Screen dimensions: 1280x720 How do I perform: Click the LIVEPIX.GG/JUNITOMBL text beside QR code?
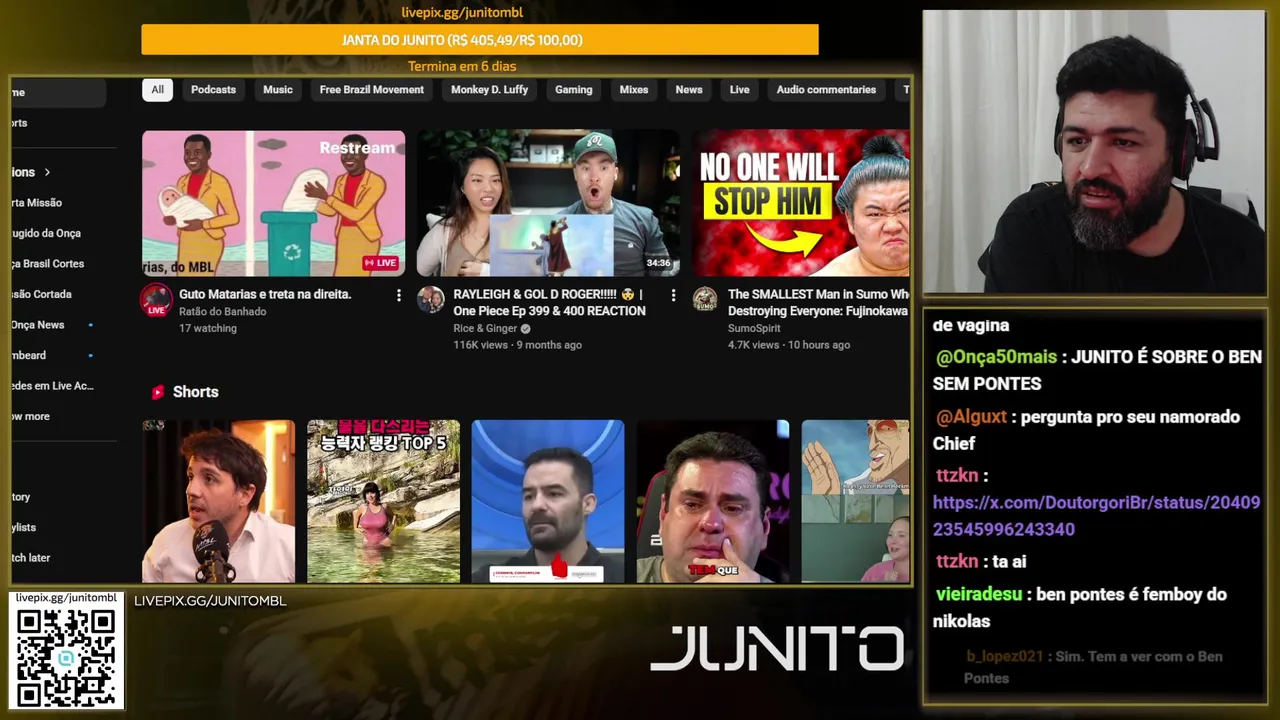[210, 601]
